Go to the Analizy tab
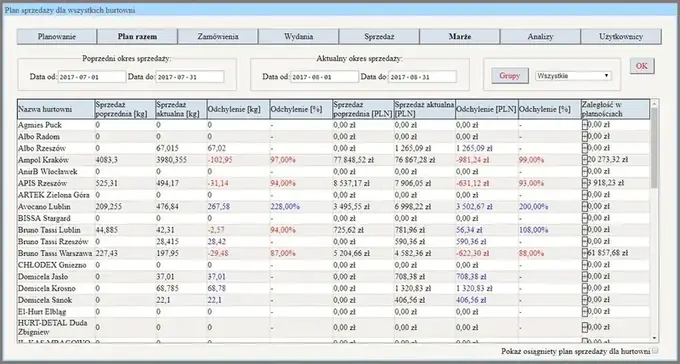680x364 pixels. pyautogui.click(x=540, y=37)
